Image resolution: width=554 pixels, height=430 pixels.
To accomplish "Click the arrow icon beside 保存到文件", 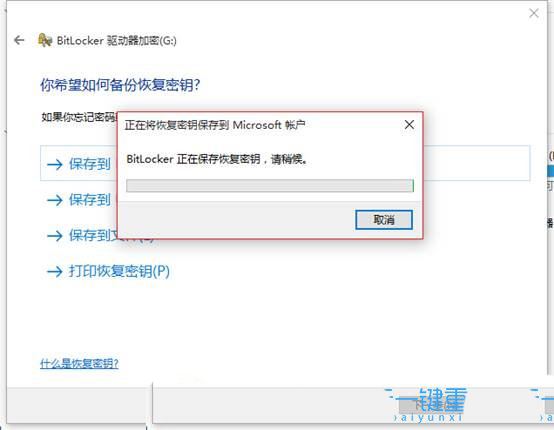I will coord(55,236).
